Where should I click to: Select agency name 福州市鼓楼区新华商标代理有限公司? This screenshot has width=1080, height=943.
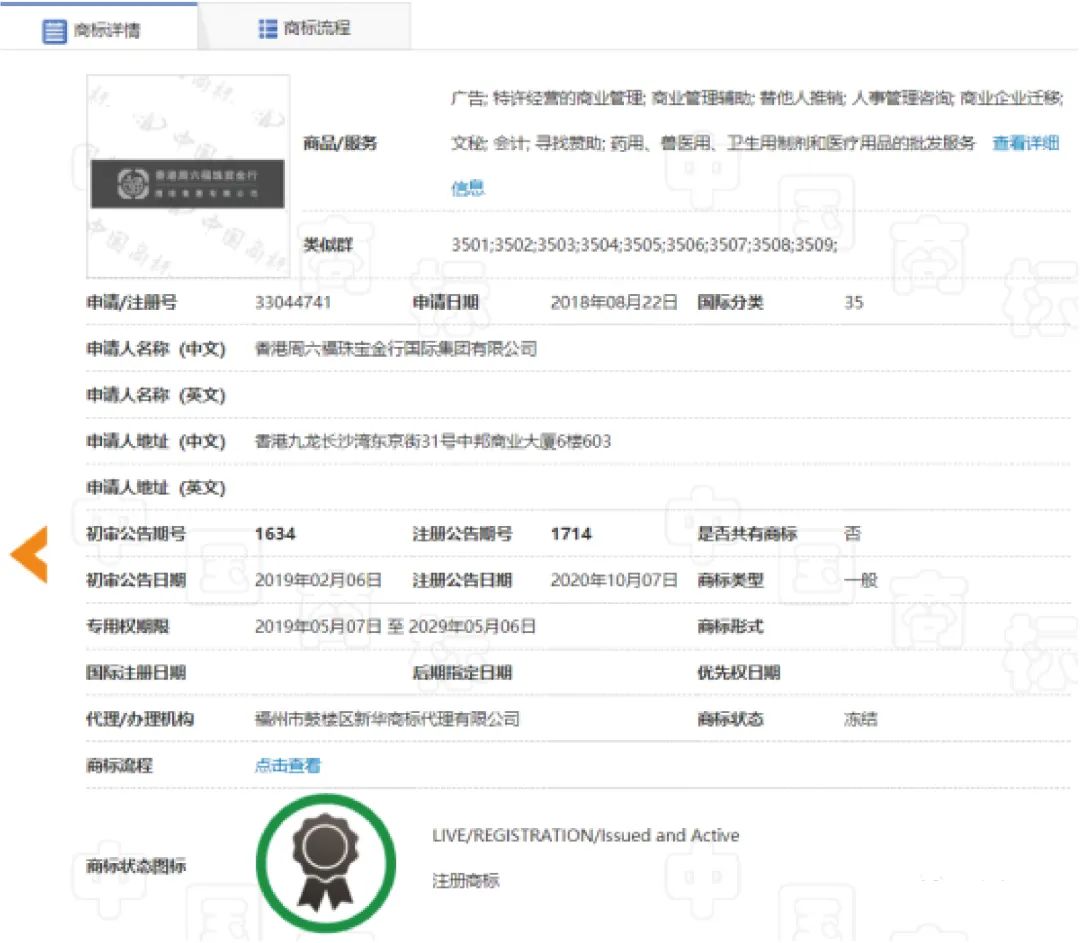point(387,719)
